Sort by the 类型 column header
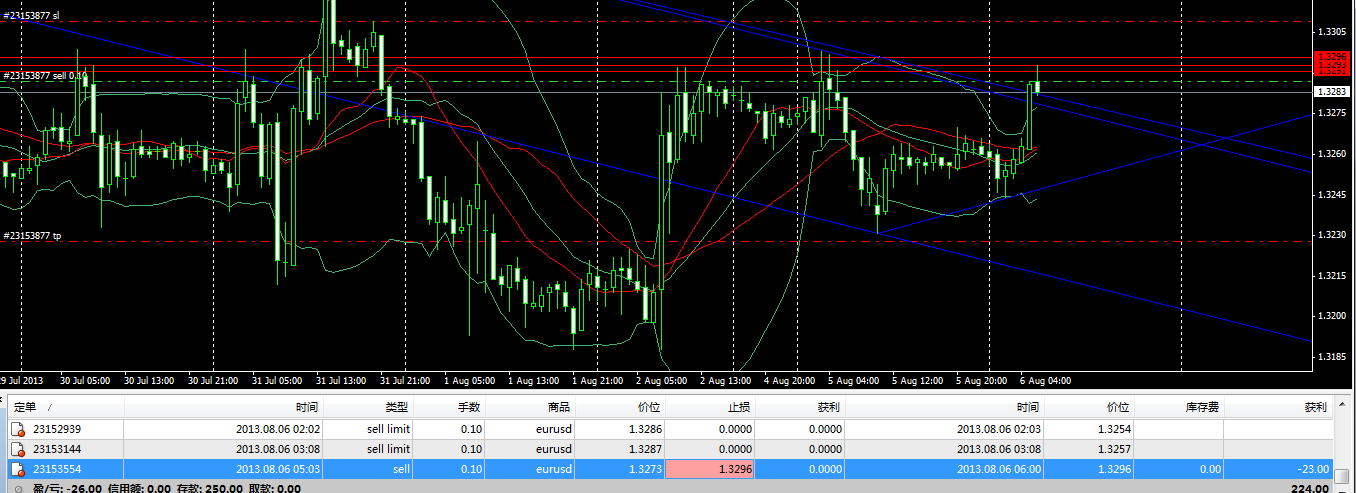 coord(369,407)
